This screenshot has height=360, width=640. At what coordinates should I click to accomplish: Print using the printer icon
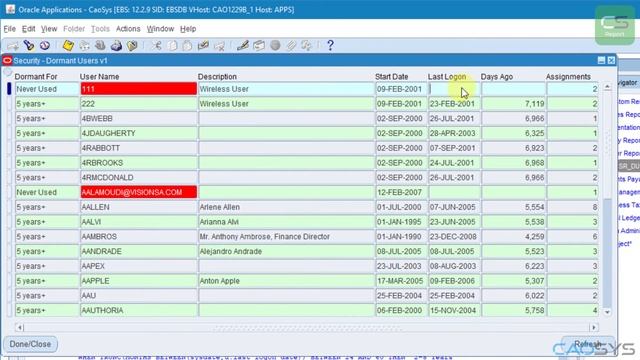point(116,45)
